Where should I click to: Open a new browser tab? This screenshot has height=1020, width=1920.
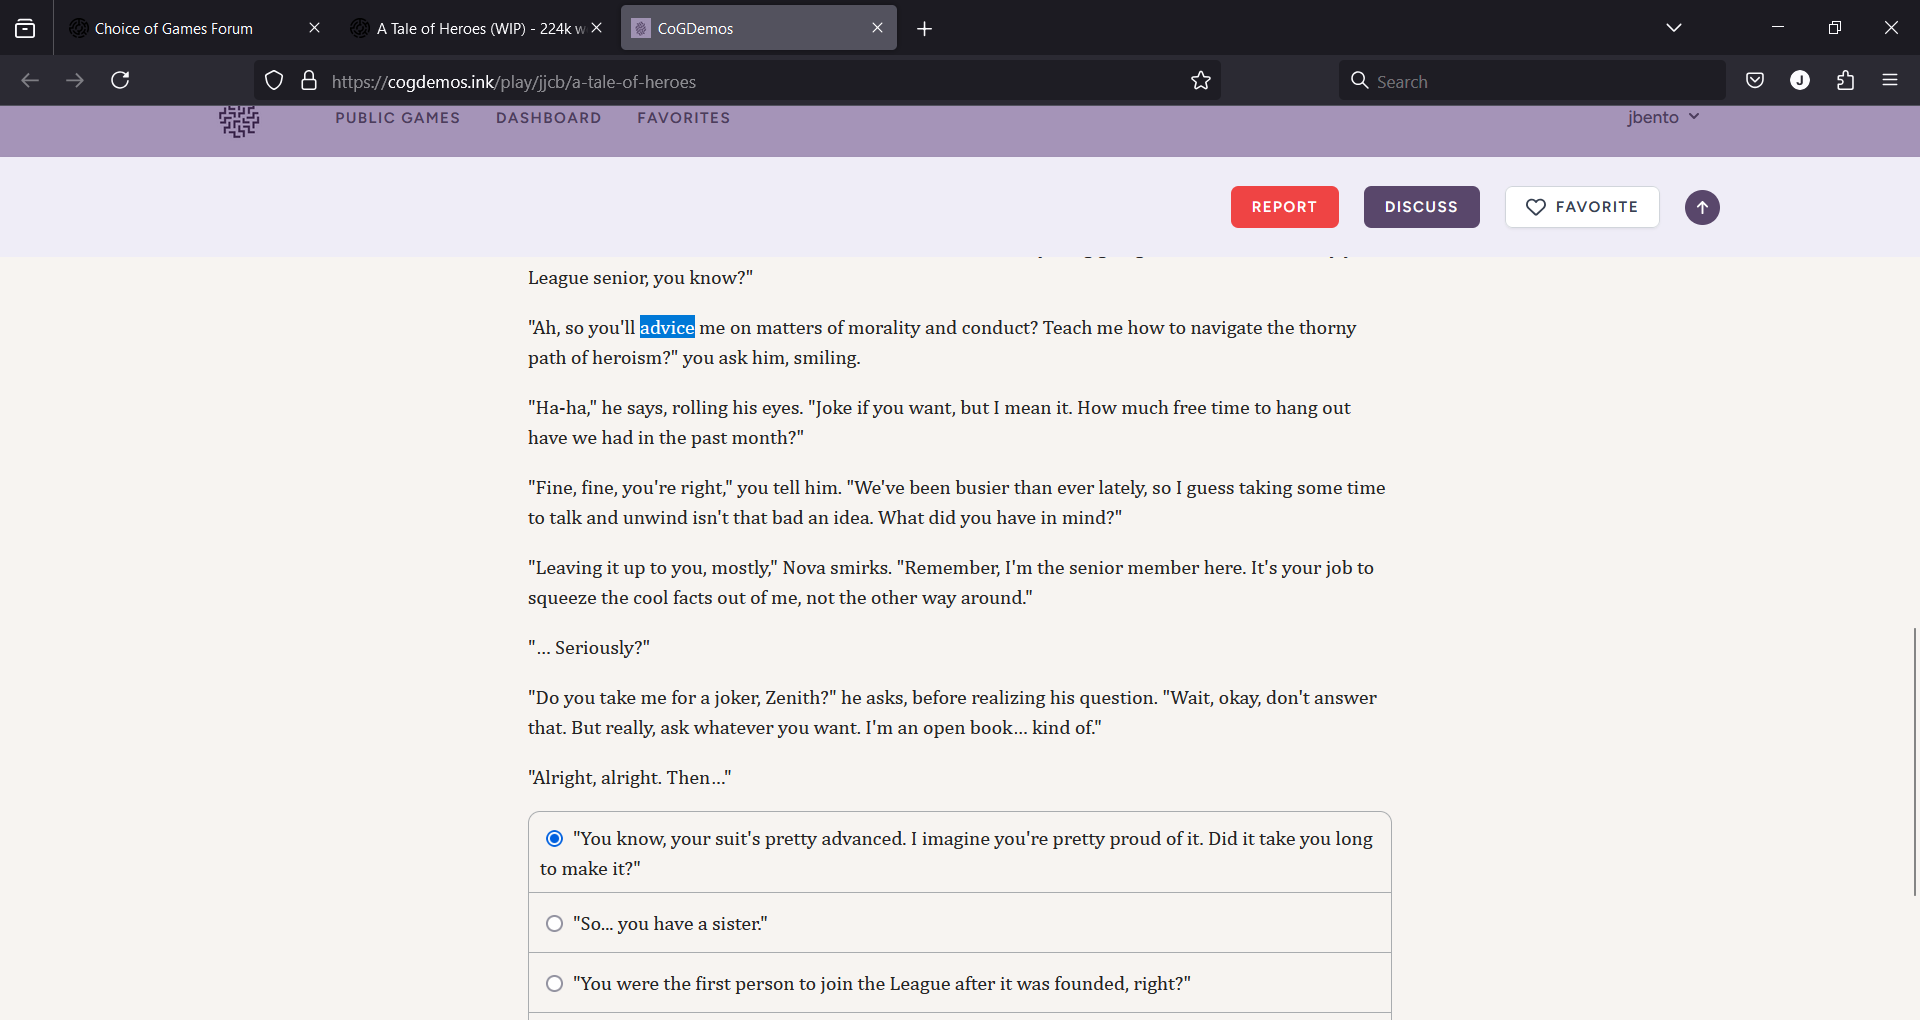pos(925,29)
